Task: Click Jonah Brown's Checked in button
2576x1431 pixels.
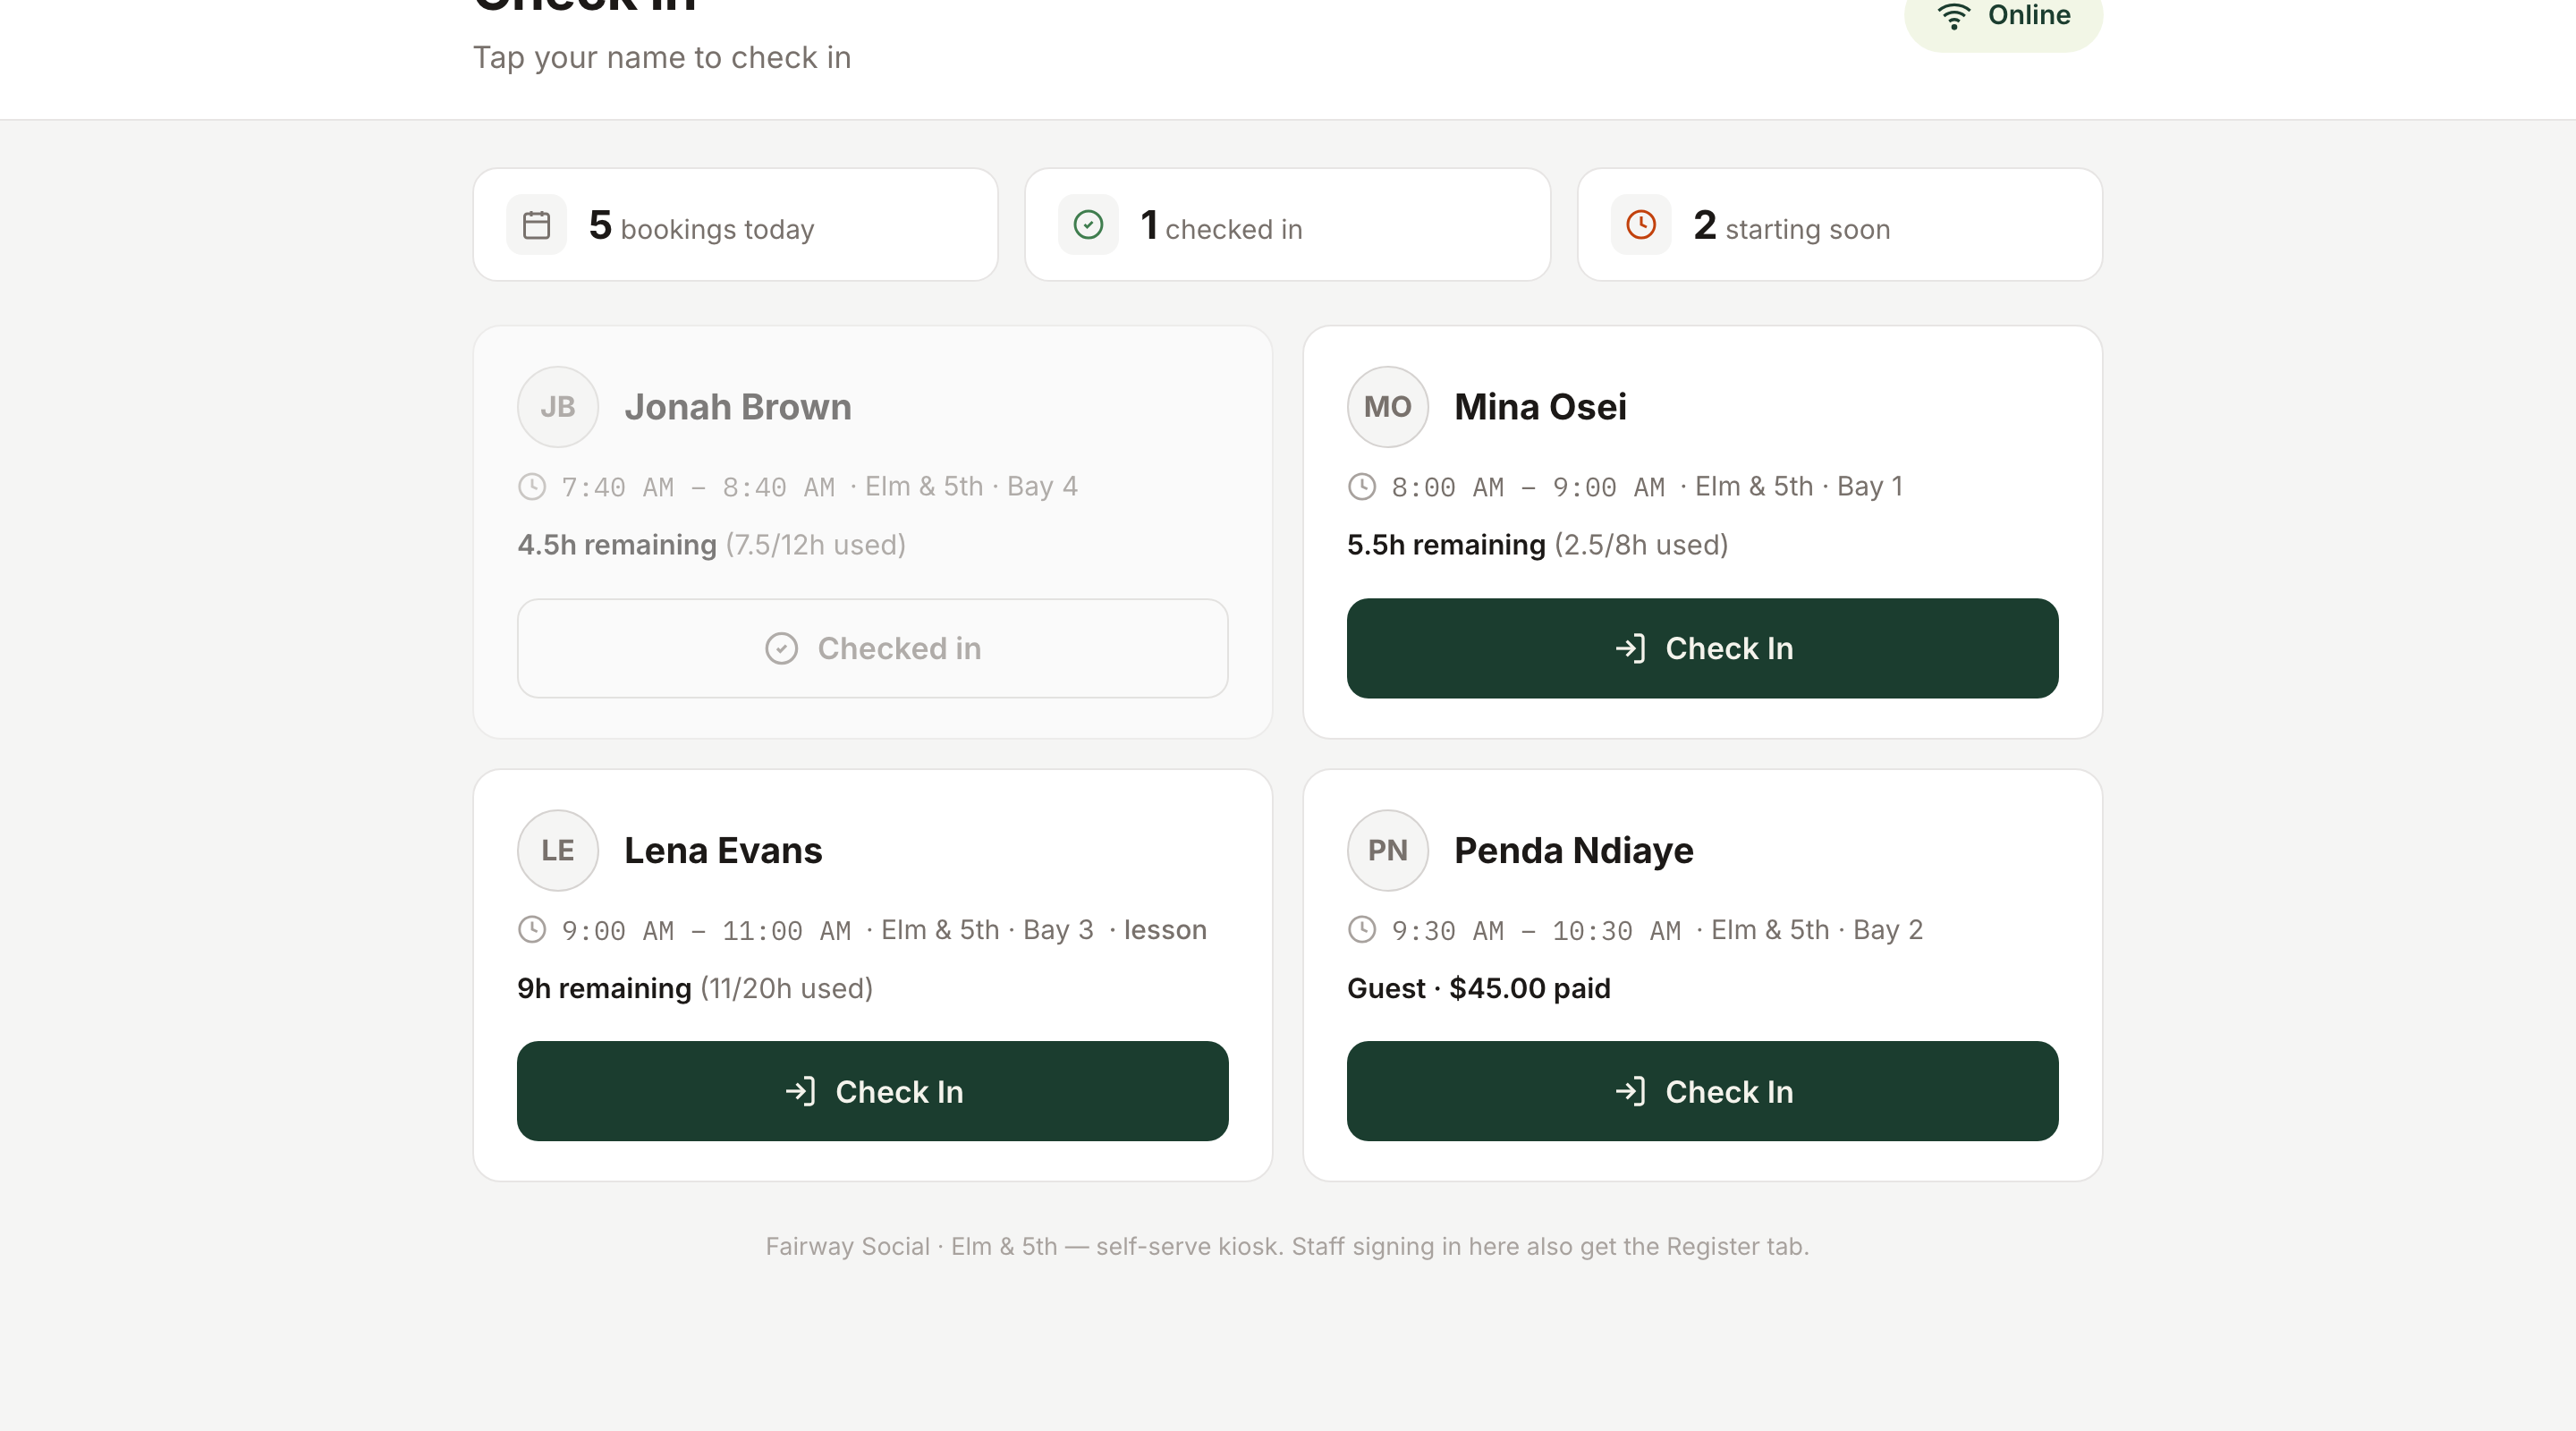Action: (x=872, y=648)
